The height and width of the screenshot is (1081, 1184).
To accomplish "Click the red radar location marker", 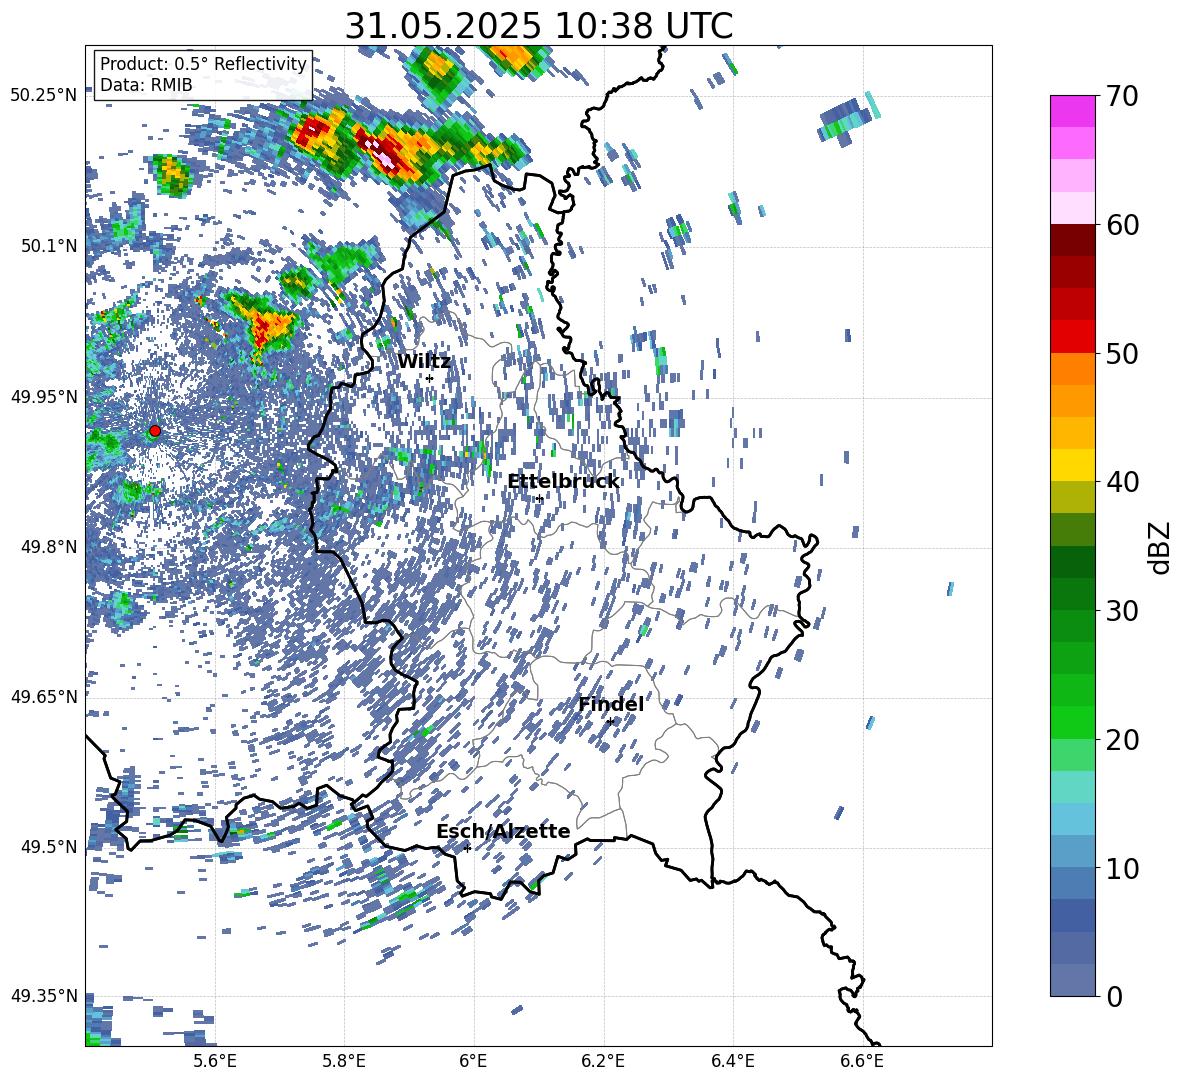I will pyautogui.click(x=155, y=431).
